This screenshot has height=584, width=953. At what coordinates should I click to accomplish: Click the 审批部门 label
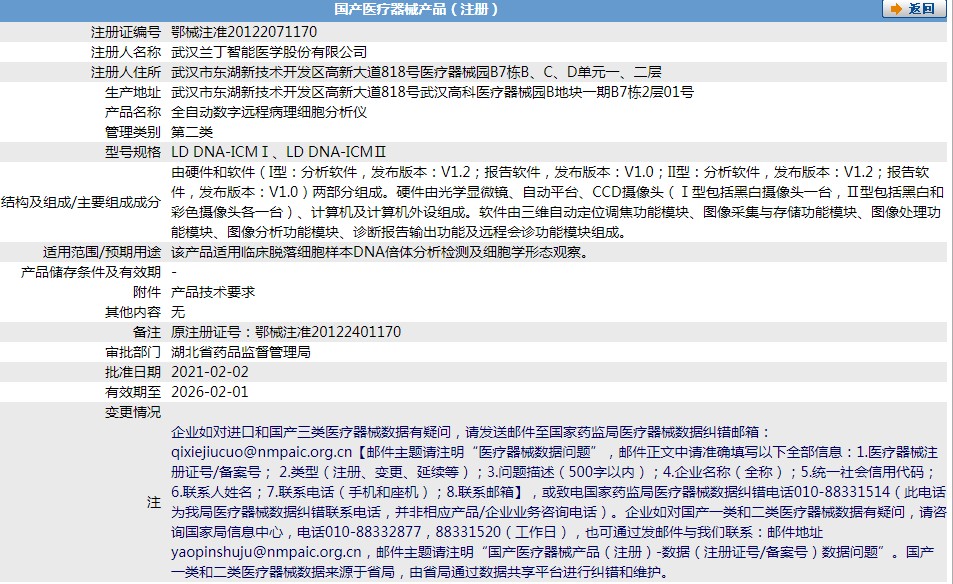point(132,352)
